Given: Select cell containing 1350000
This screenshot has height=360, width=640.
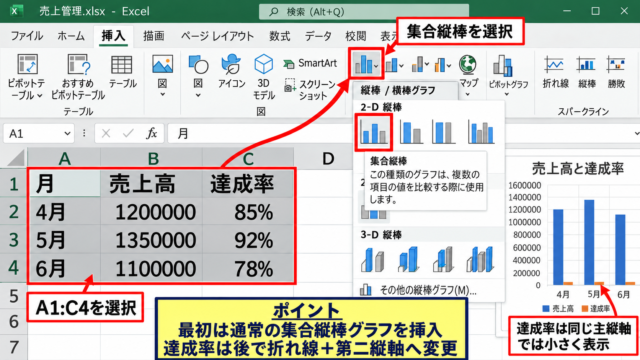Looking at the screenshot, I should [151, 240].
